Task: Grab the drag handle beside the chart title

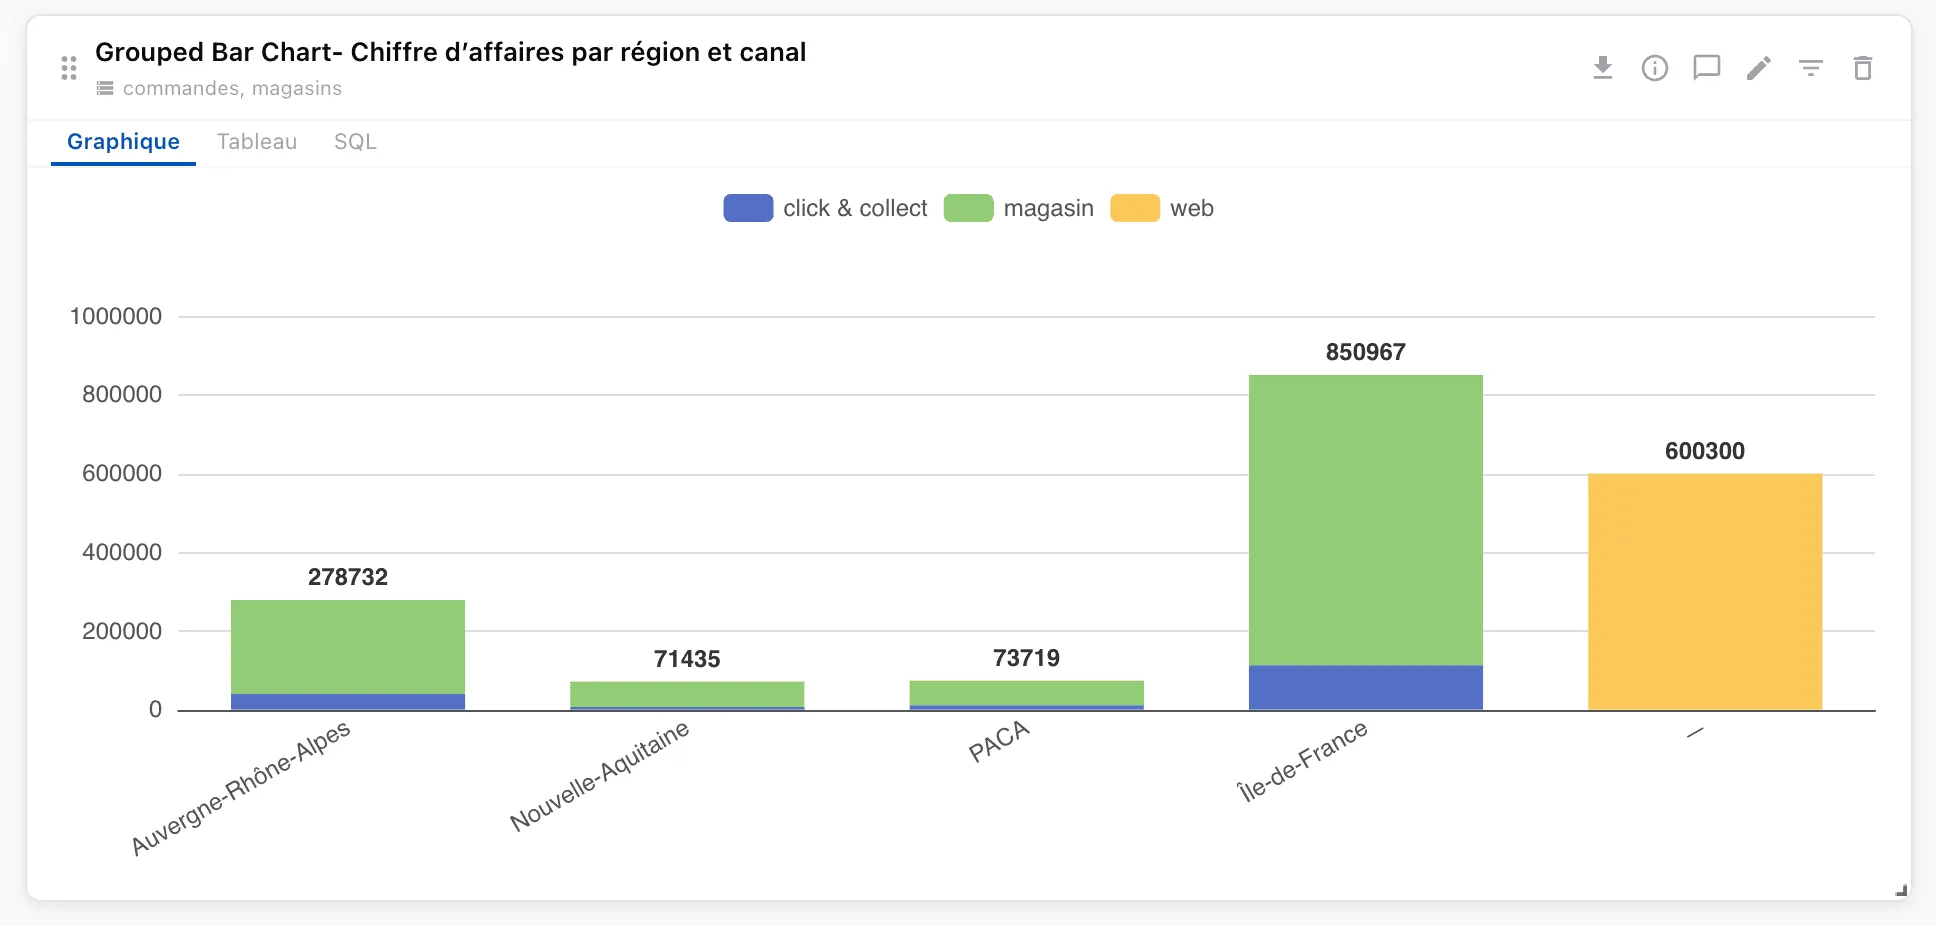Action: pyautogui.click(x=69, y=68)
